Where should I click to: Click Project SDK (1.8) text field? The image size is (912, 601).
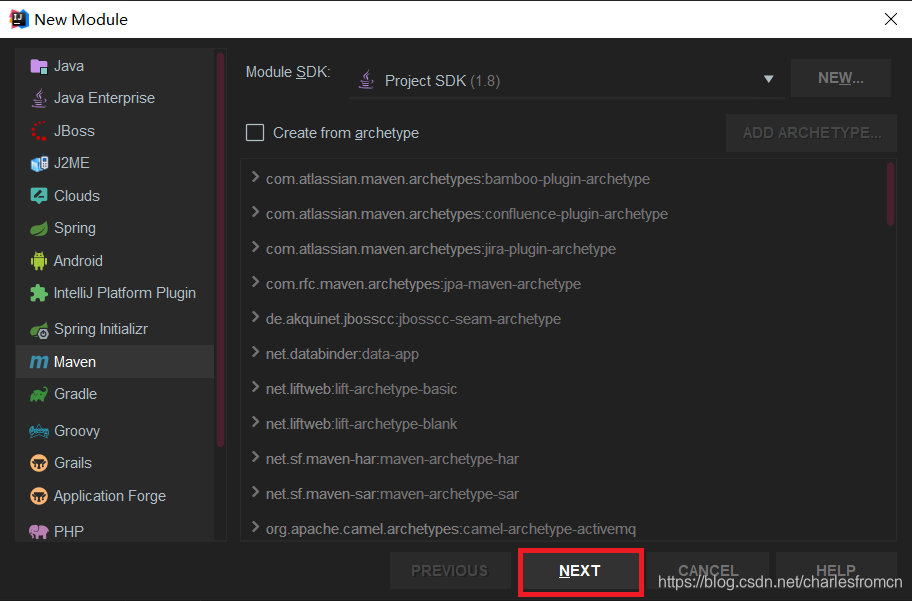click(567, 80)
